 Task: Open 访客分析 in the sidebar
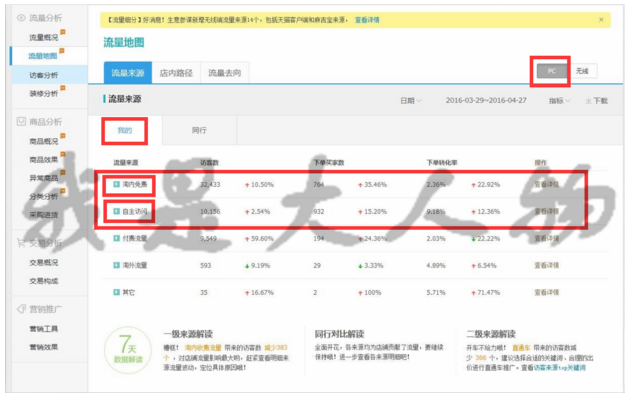click(x=43, y=75)
